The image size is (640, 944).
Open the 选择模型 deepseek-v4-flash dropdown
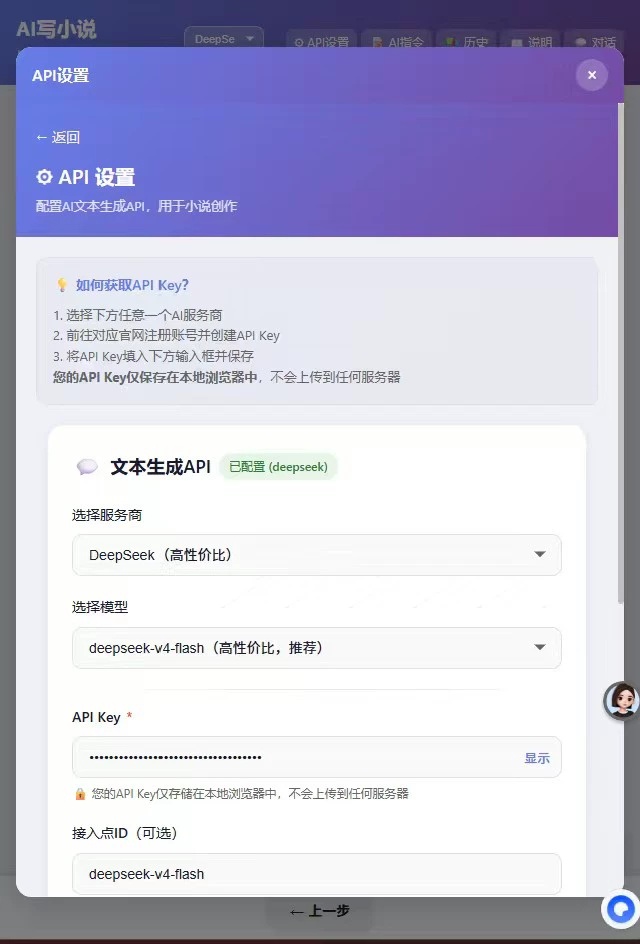pyautogui.click(x=317, y=648)
